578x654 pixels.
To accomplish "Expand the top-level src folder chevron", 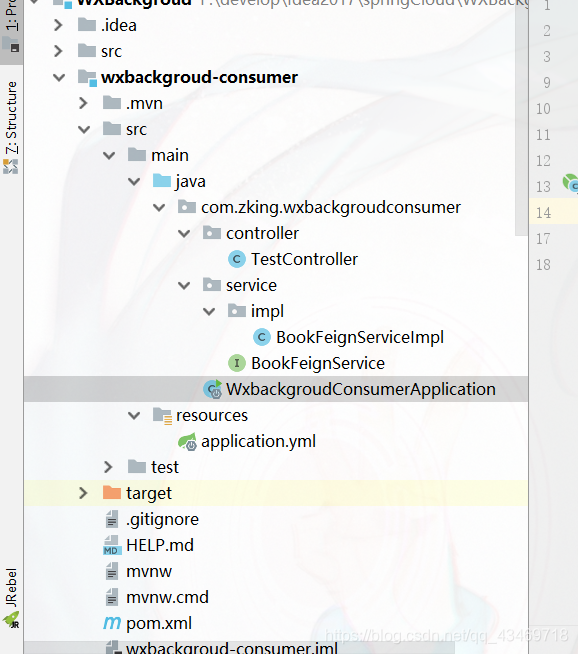I will [x=58, y=51].
